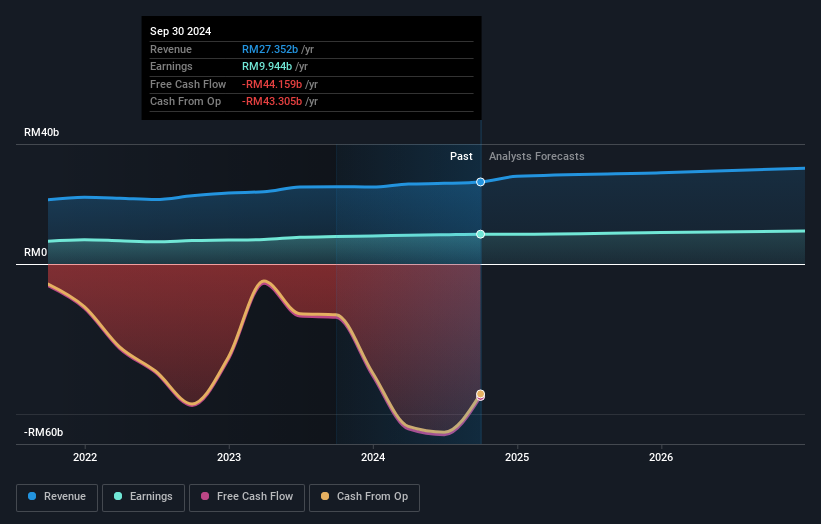Toggle the Free Cash Flow legend series
The height and width of the screenshot is (524, 821).
[x=247, y=497]
